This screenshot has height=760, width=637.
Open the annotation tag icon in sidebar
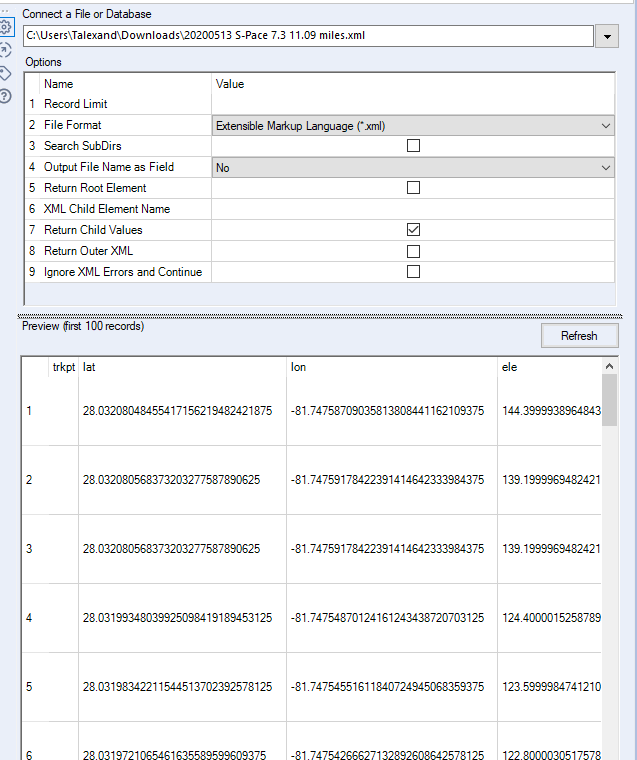[x=5, y=74]
